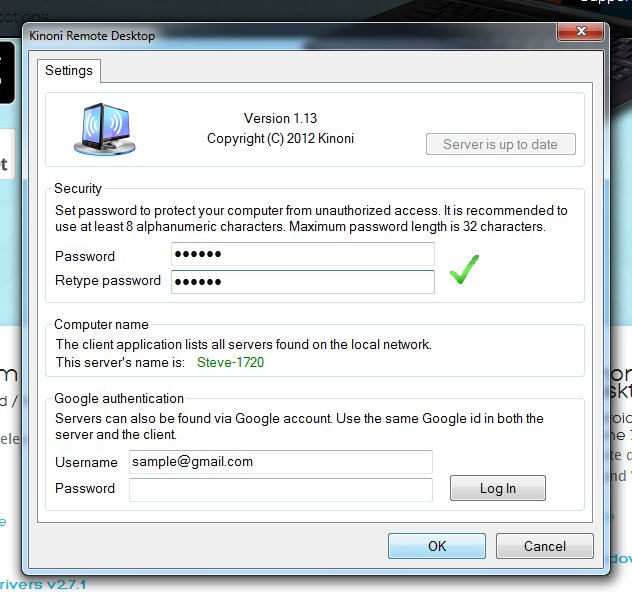Confirm settings with the OK button

(436, 546)
